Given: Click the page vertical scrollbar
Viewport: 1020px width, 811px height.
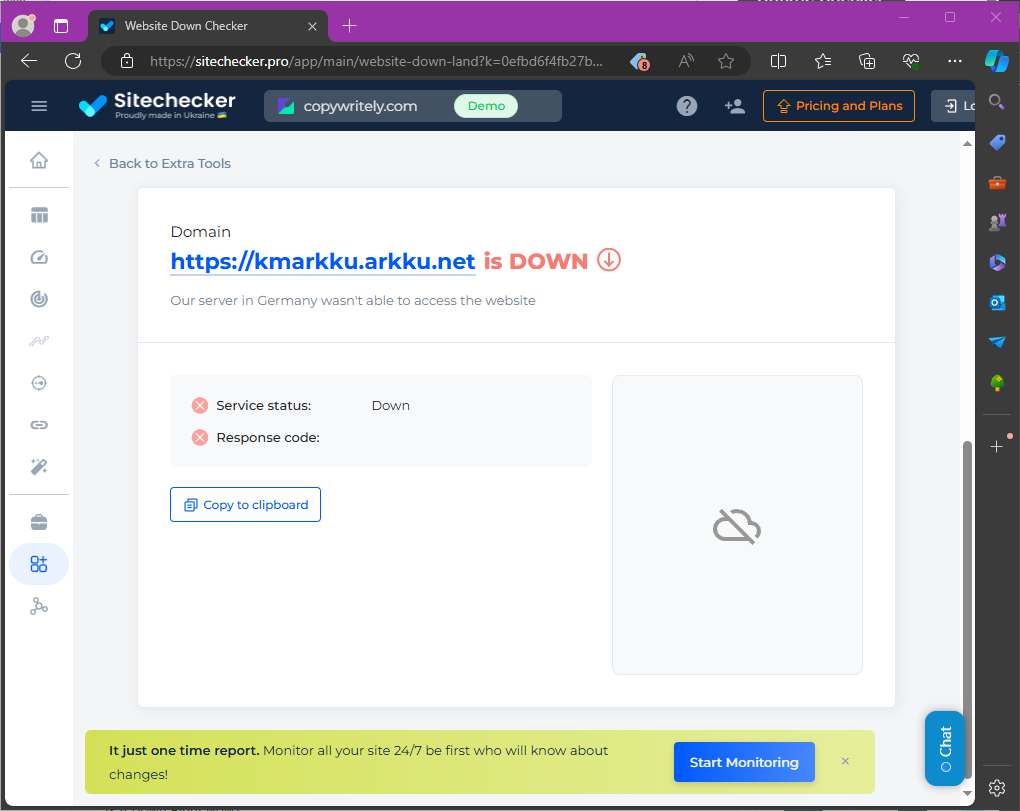Looking at the screenshot, I should point(967,609).
